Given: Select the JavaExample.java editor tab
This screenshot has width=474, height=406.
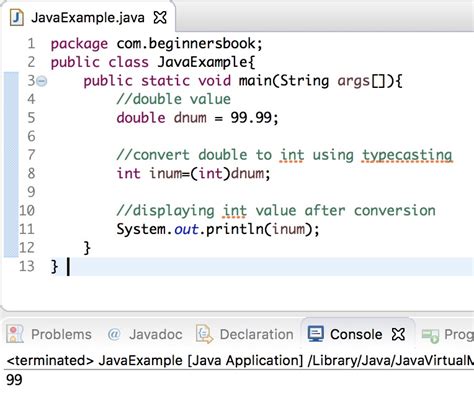Looking at the screenshot, I should point(88,17).
